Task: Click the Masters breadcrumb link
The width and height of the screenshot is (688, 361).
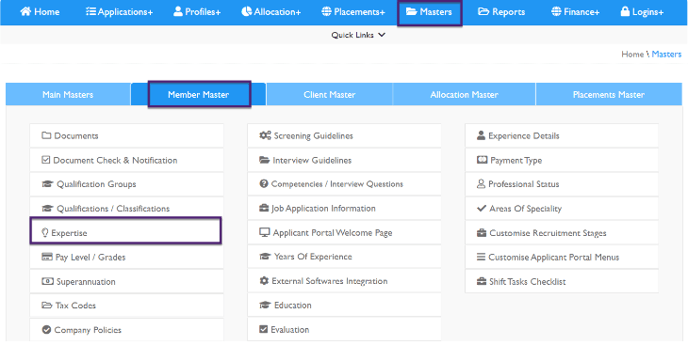Action: tap(666, 54)
